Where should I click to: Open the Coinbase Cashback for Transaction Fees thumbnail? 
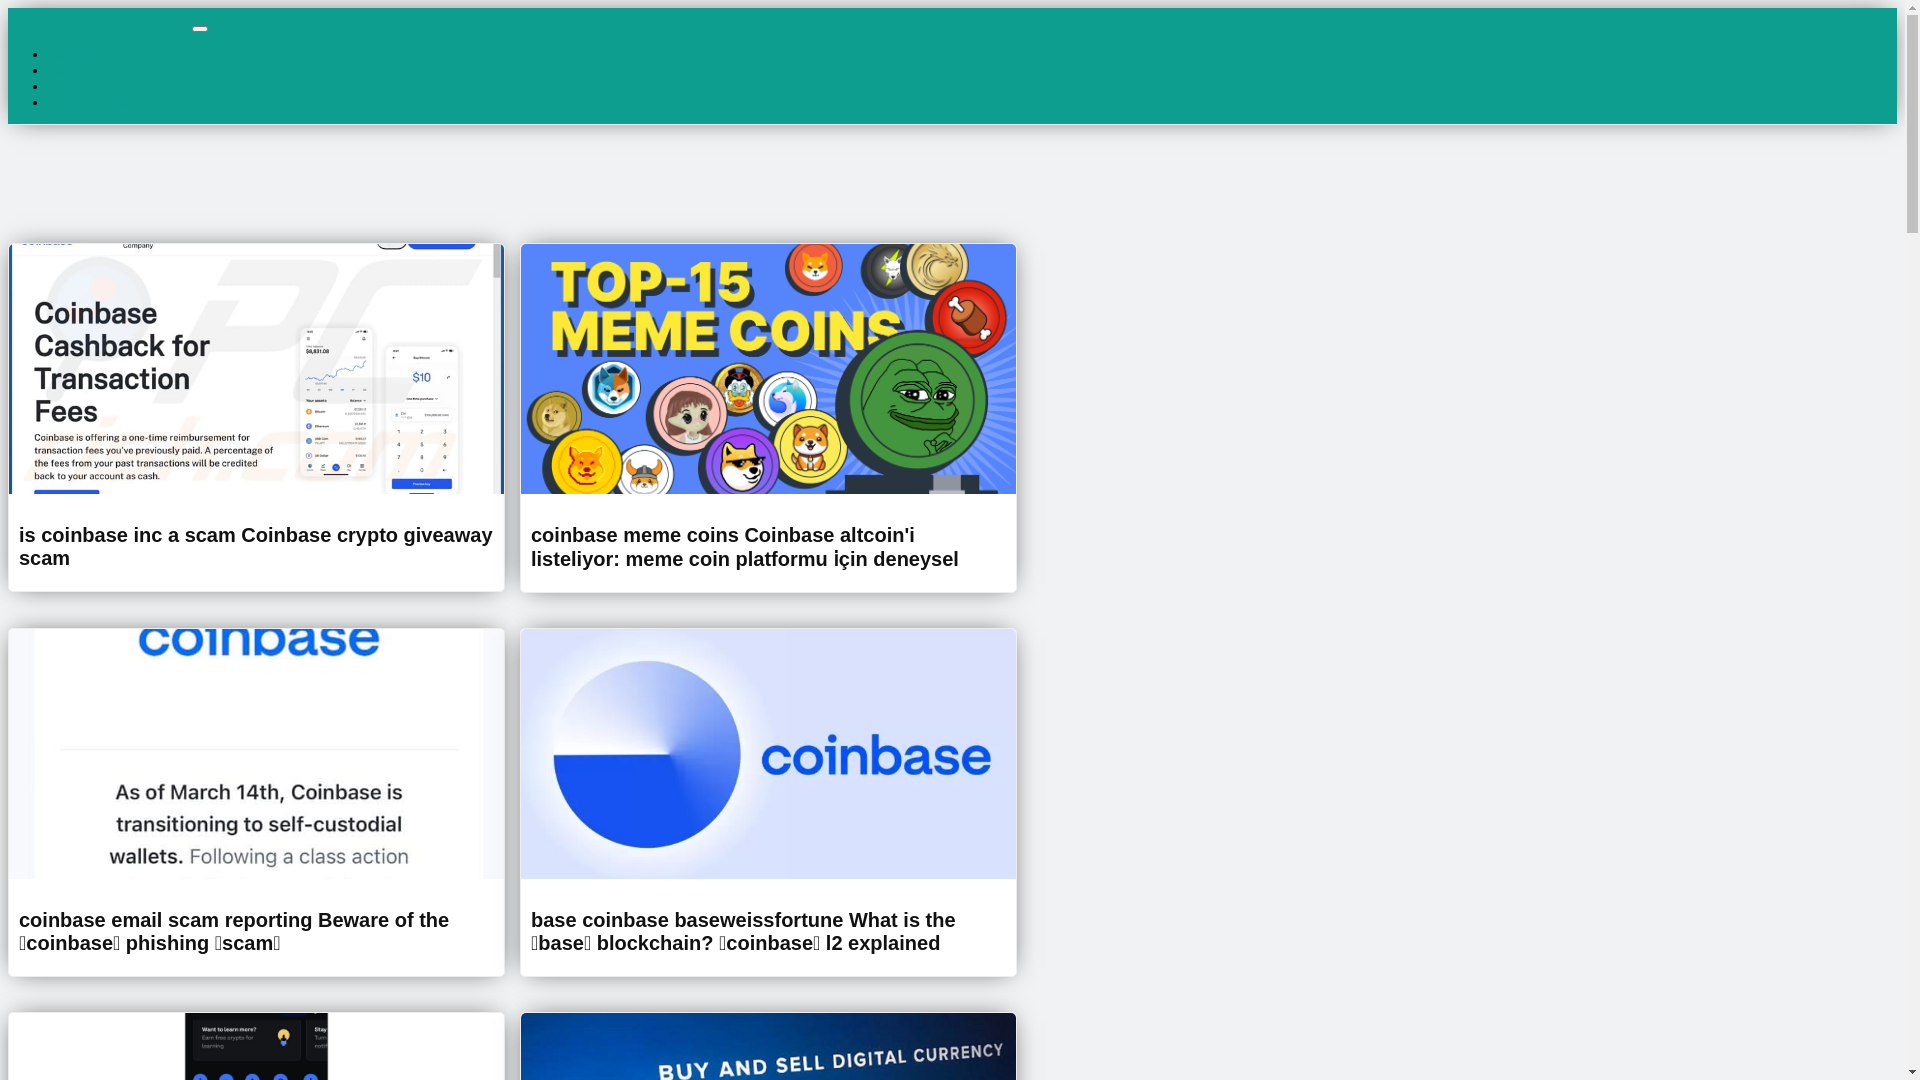256,369
